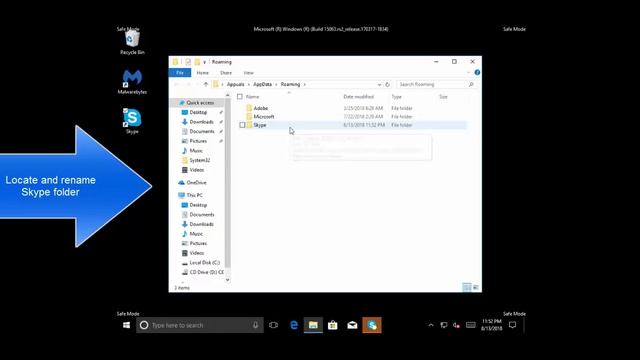Switch to the Share ribbon tab

pyautogui.click(x=226, y=73)
